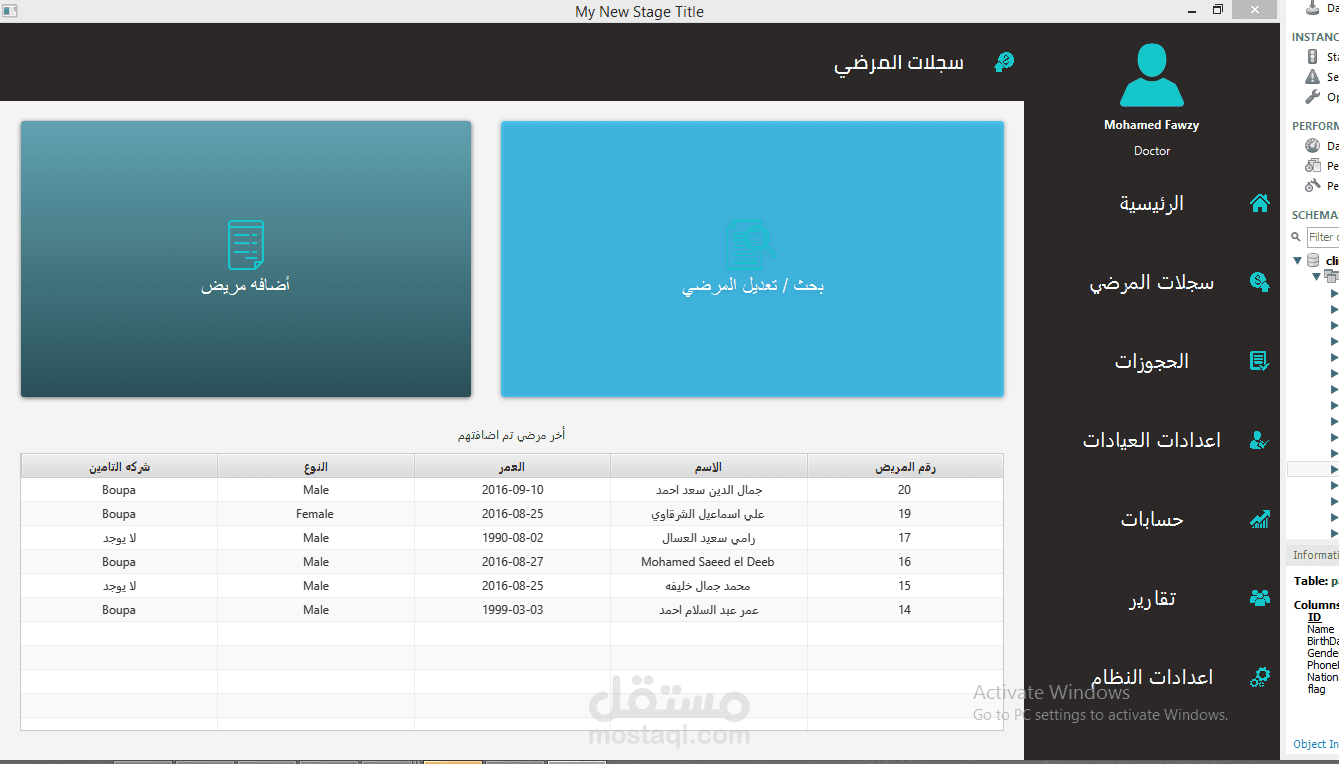The height and width of the screenshot is (764, 1339).
Task: Collapse the cli schema in Workbench
Action: point(1298,261)
